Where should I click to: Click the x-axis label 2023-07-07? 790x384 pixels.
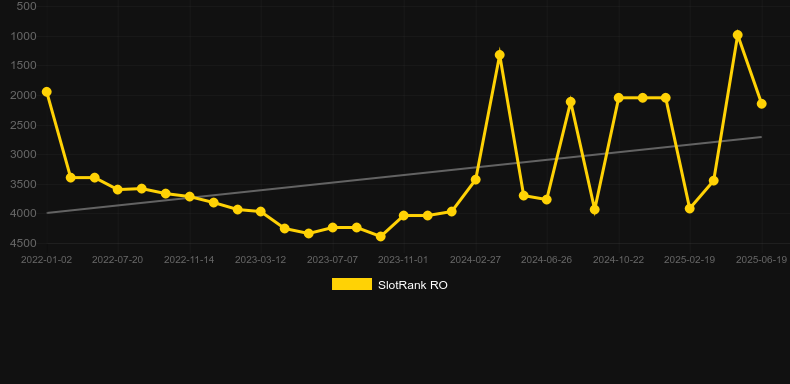coord(332,260)
